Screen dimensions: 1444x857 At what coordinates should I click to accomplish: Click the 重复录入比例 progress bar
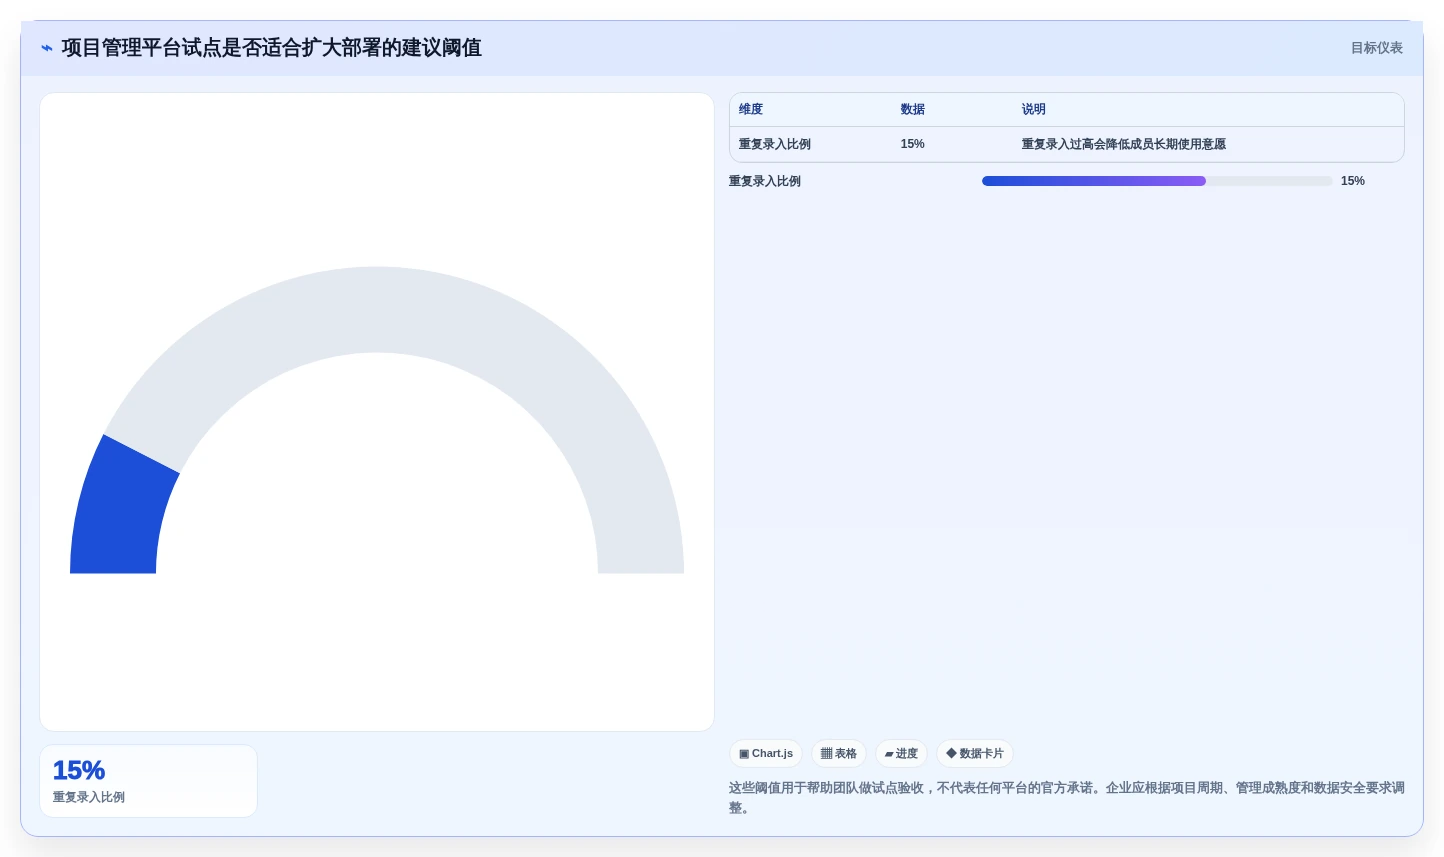pos(1157,181)
